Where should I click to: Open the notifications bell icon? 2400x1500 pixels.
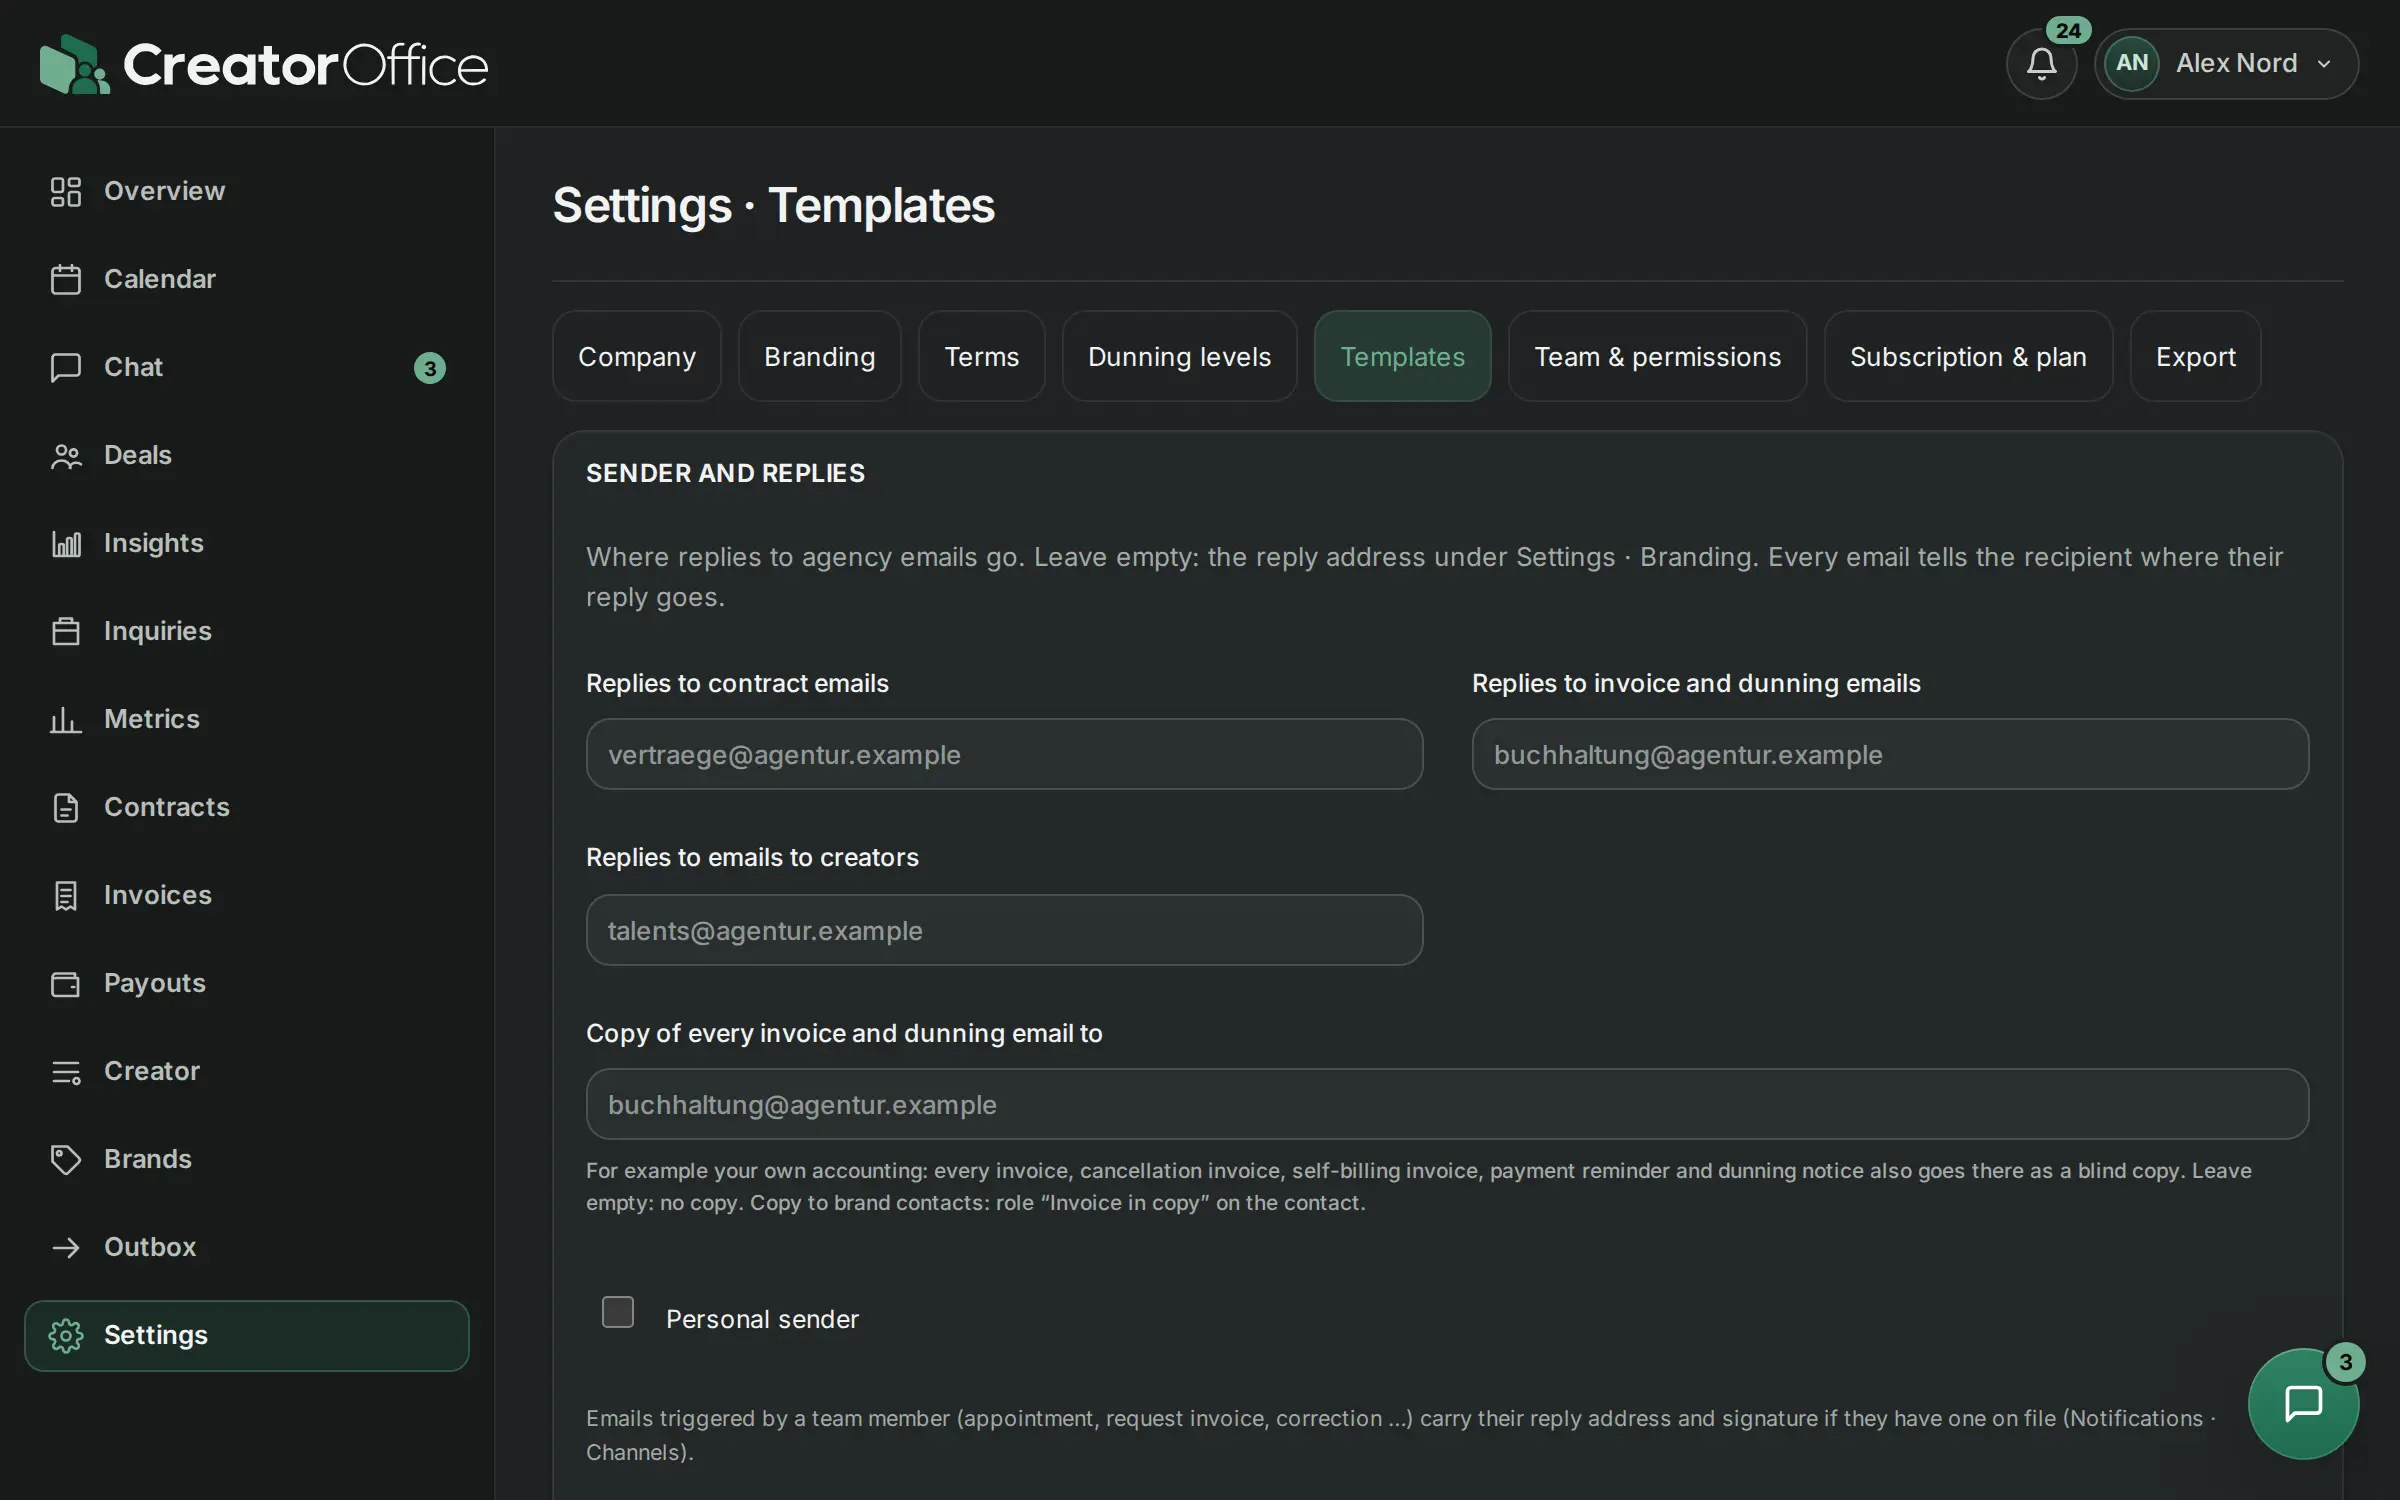(x=2041, y=64)
